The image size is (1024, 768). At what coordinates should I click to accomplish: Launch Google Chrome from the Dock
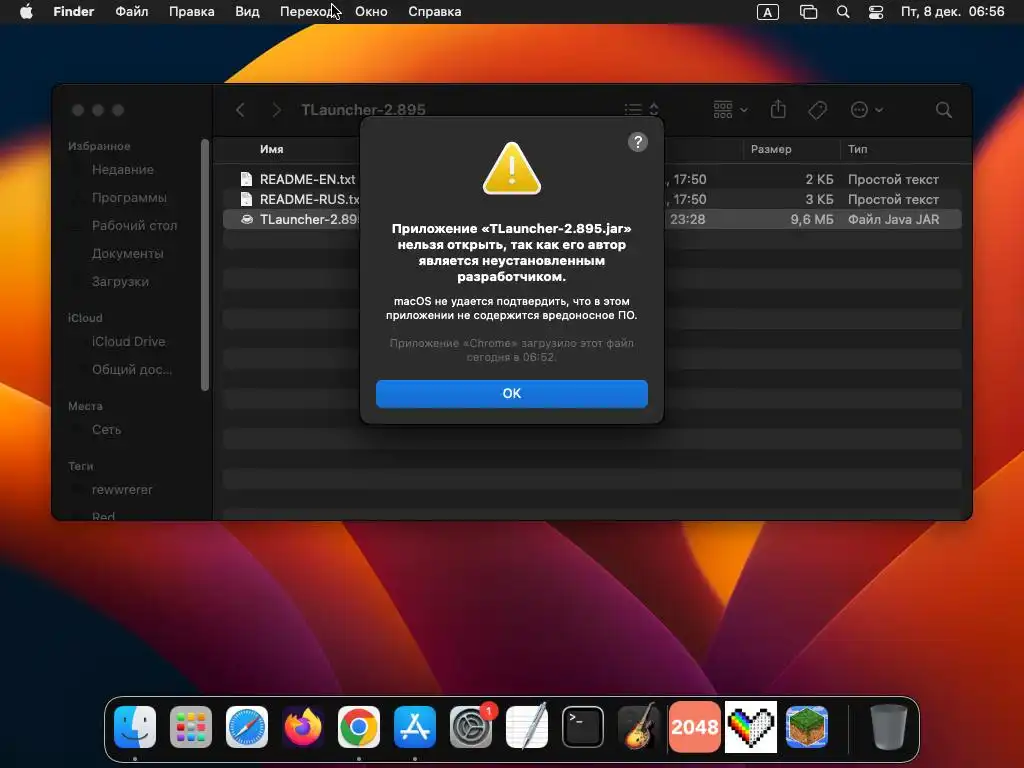[359, 727]
